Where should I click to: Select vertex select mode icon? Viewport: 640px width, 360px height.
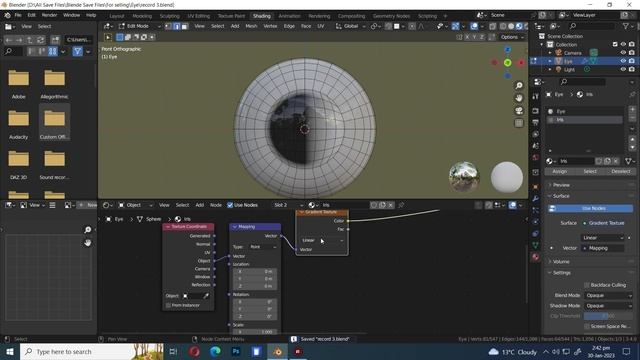click(168, 26)
